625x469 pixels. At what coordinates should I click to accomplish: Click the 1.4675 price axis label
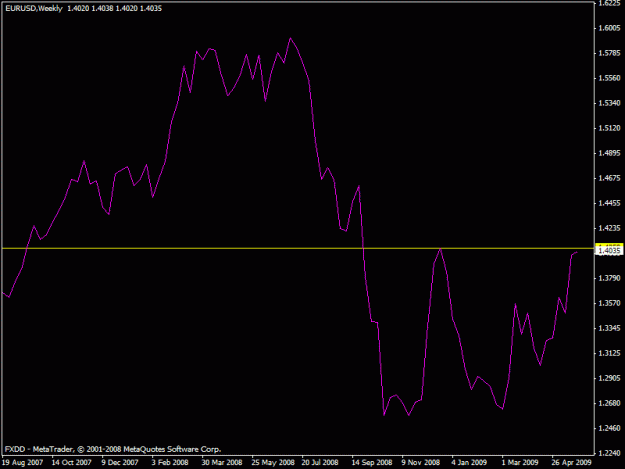click(x=609, y=178)
